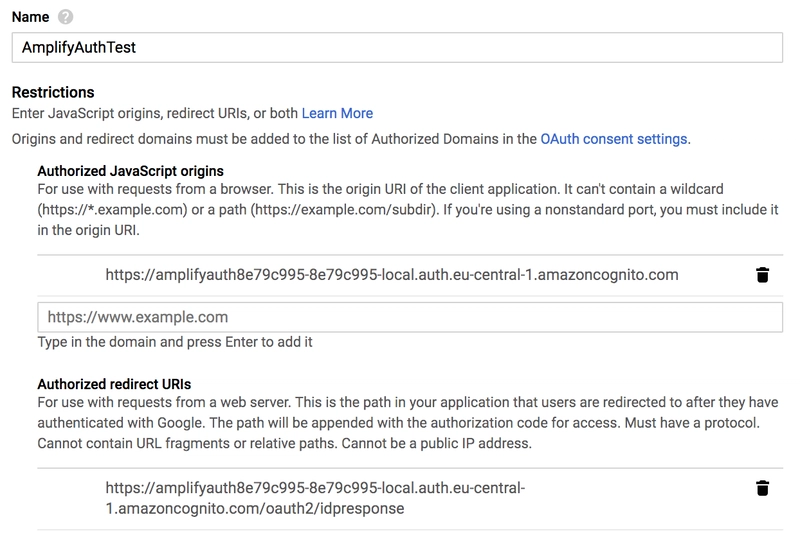Screen dimensions: 800x533
Task: Click the https://www.example.com origin input box
Action: click(410, 317)
